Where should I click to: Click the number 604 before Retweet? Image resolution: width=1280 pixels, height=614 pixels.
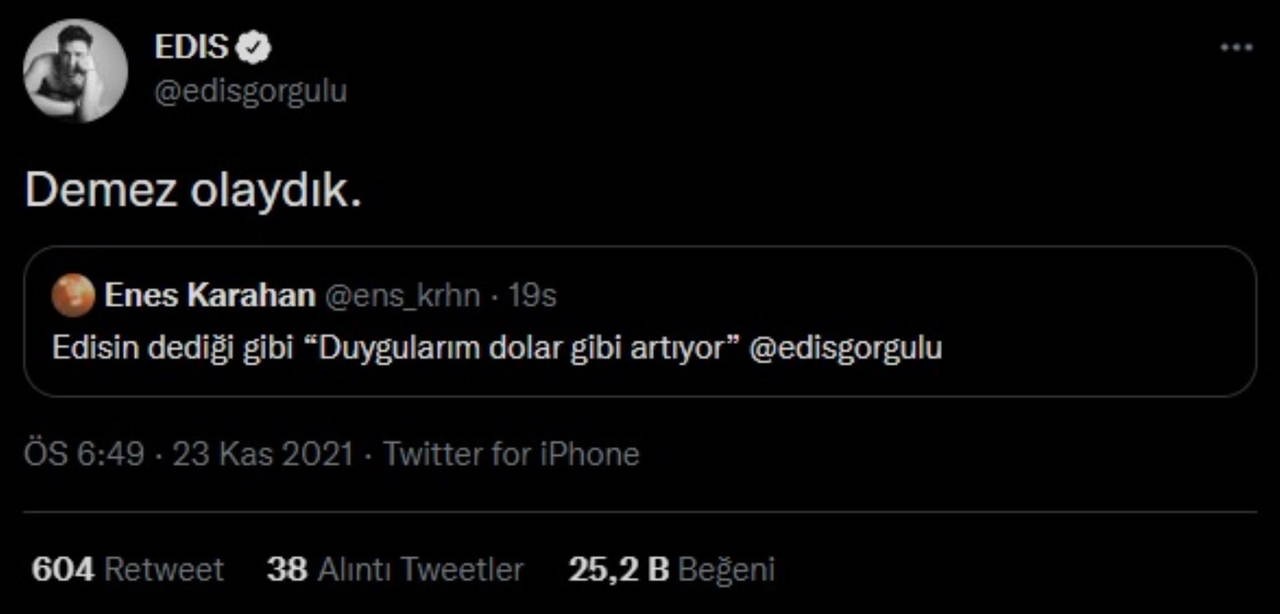[63, 570]
